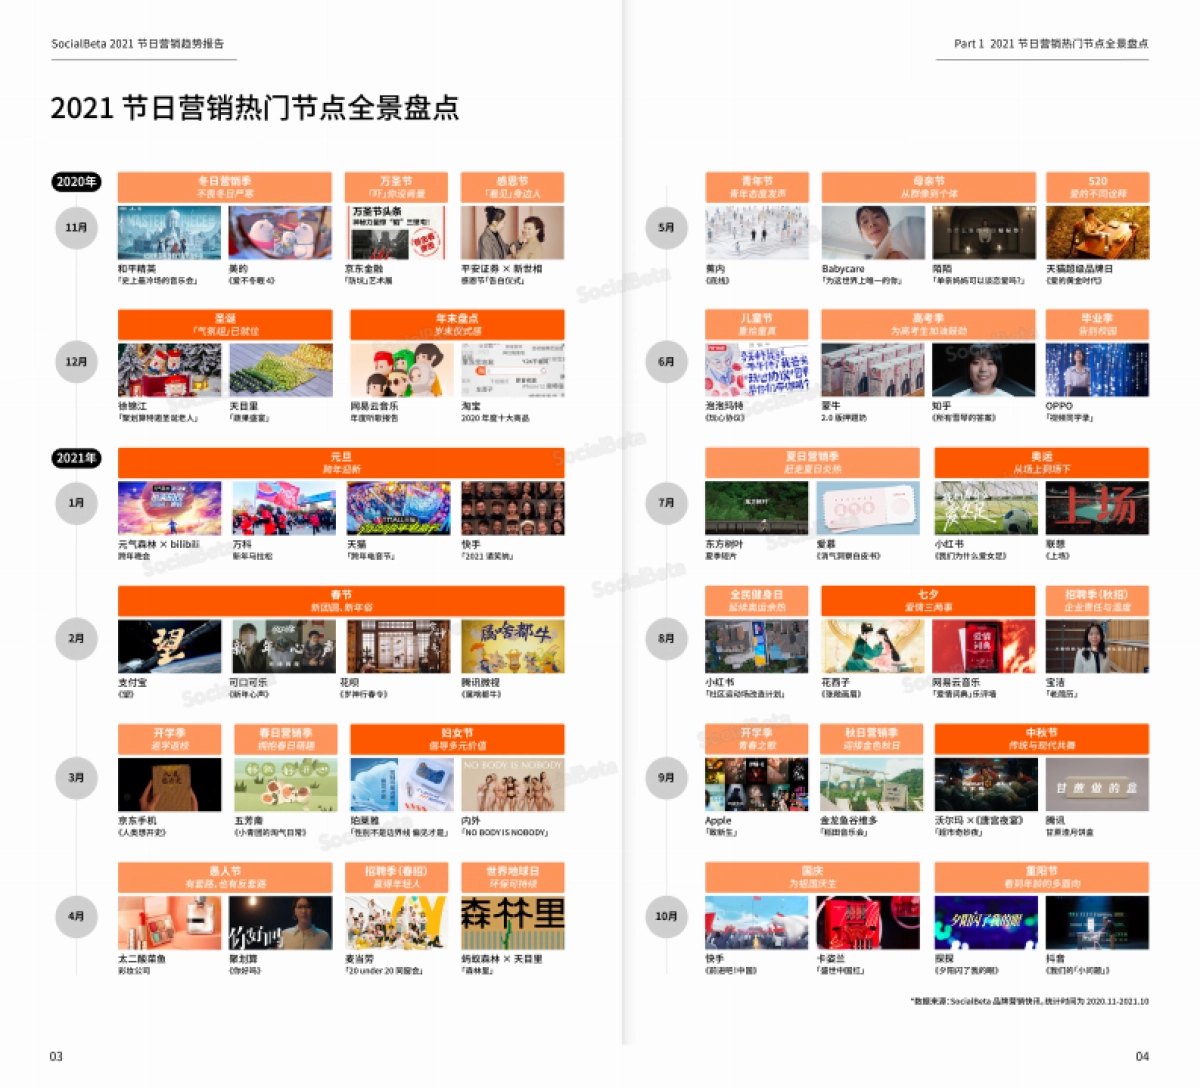Click the Part 1 header on right page

click(1050, 44)
